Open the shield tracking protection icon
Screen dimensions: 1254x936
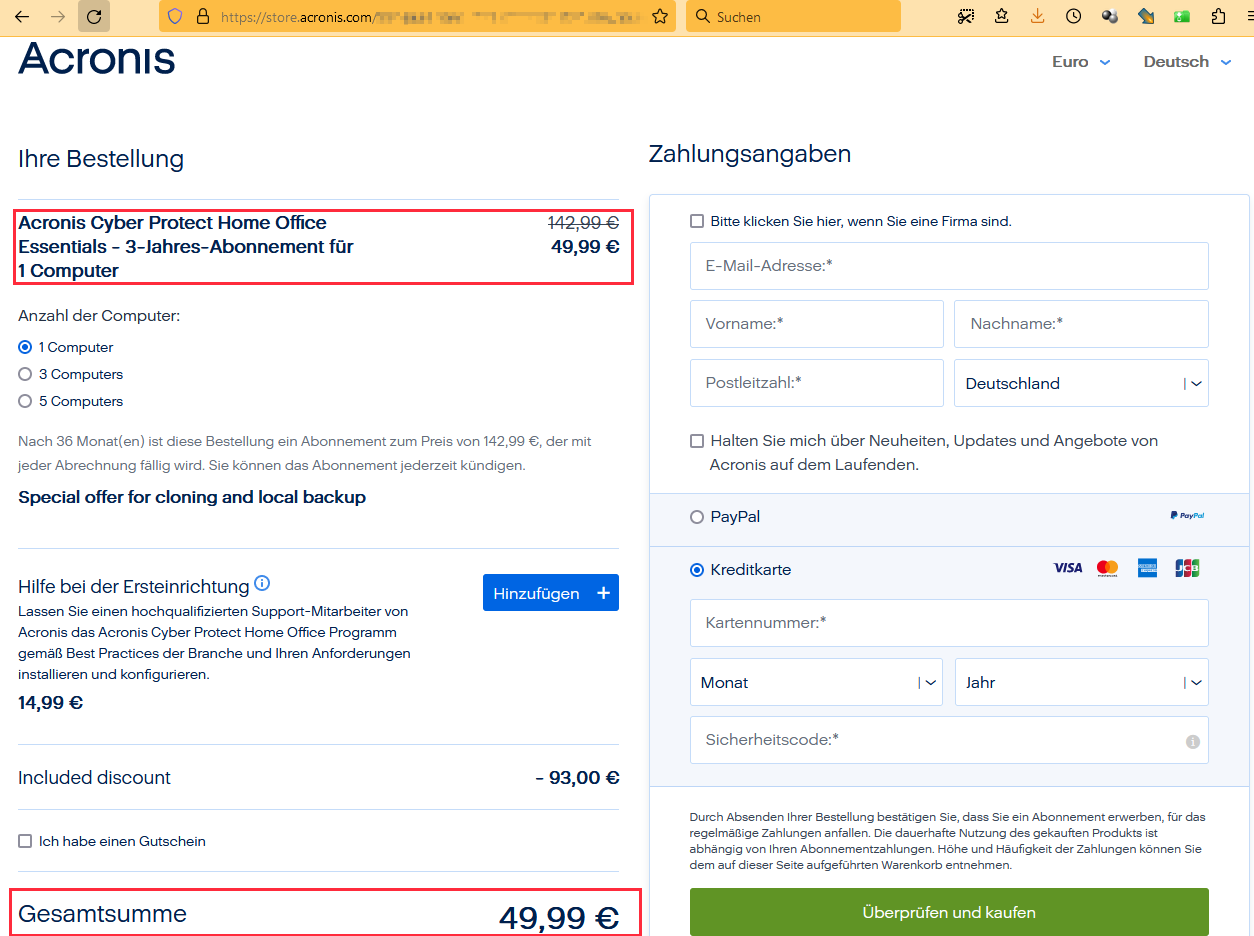[175, 16]
